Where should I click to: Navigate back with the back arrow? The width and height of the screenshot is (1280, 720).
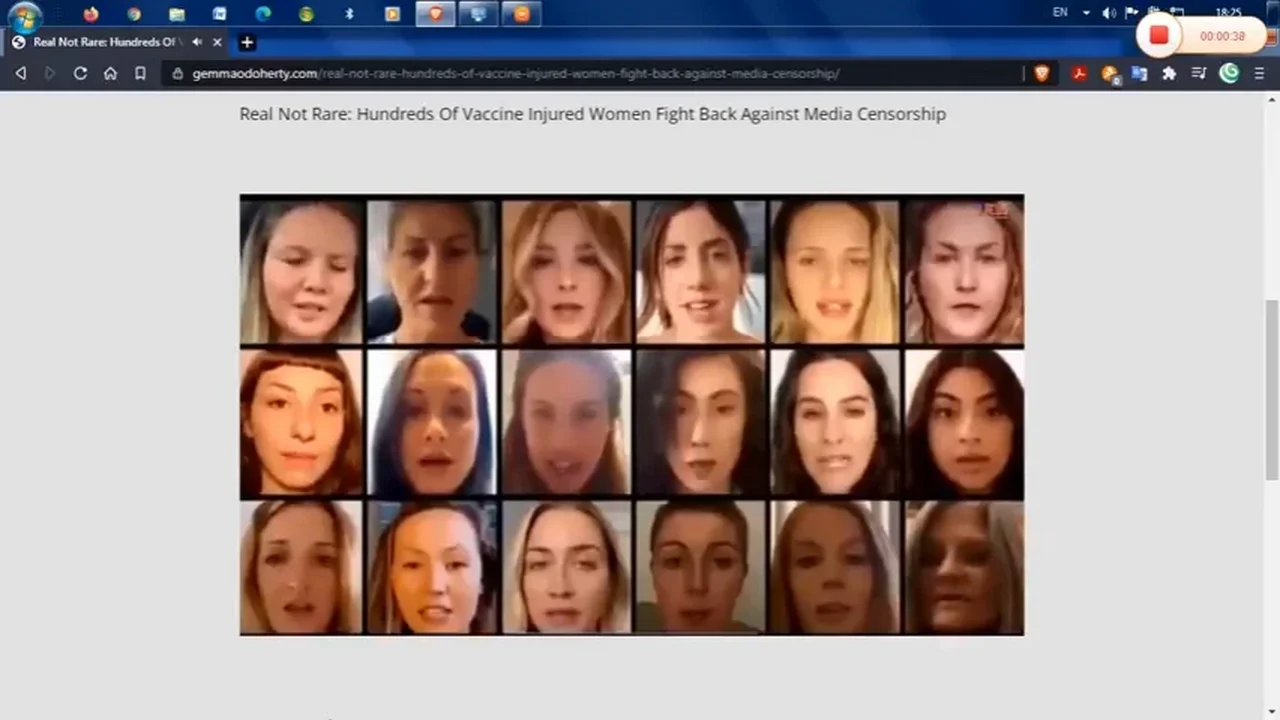(20, 73)
